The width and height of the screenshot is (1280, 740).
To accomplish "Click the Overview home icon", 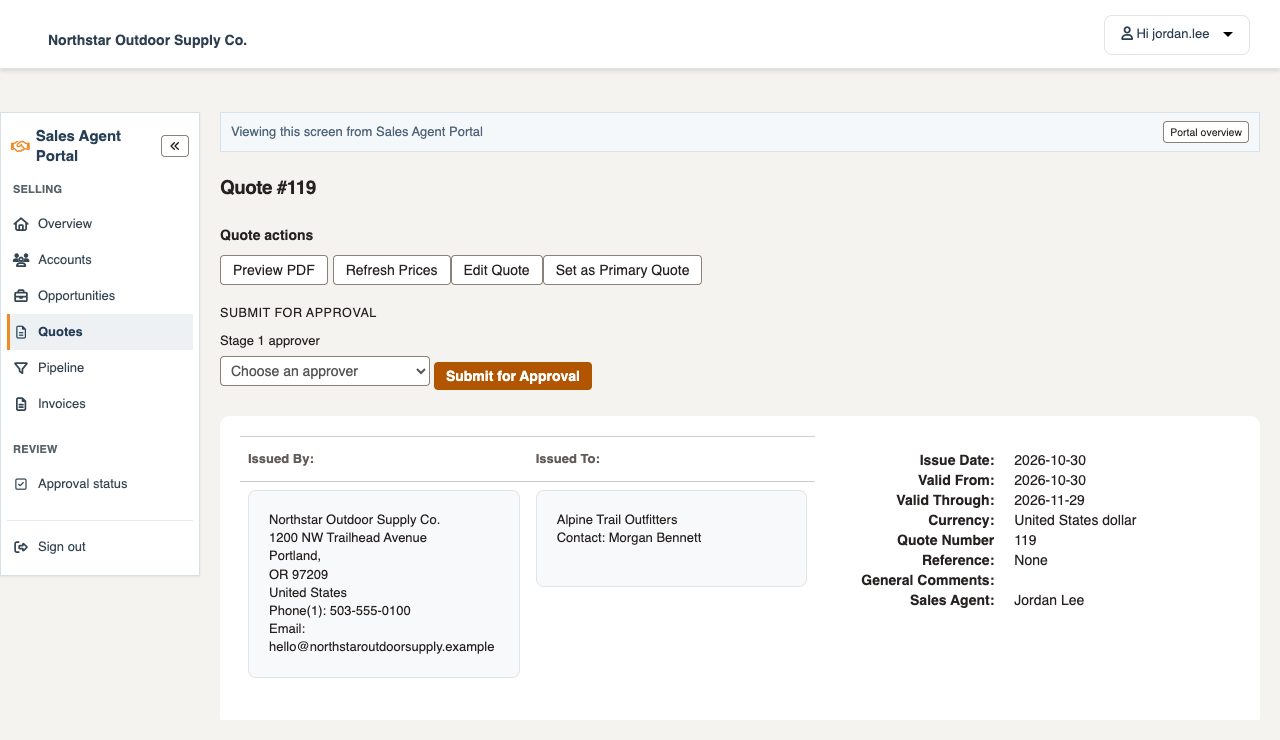I will click(x=21, y=224).
